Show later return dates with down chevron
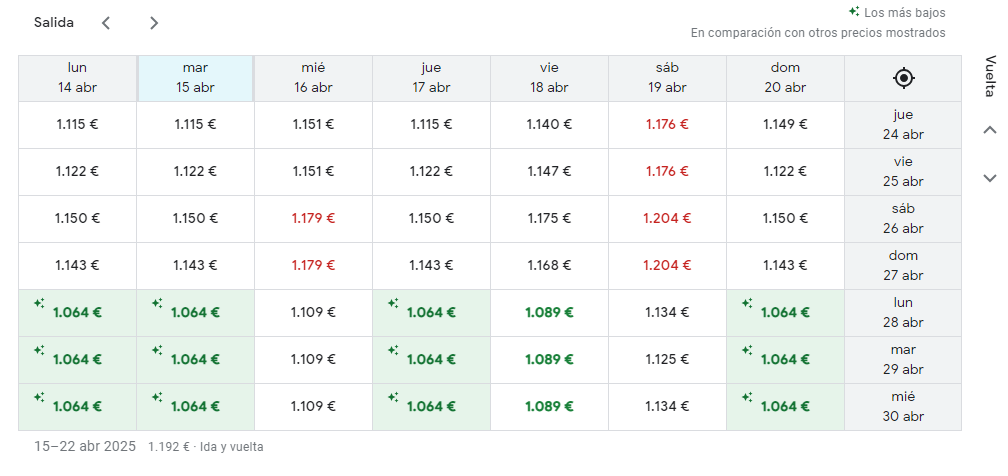1008x476 pixels. pos(990,178)
